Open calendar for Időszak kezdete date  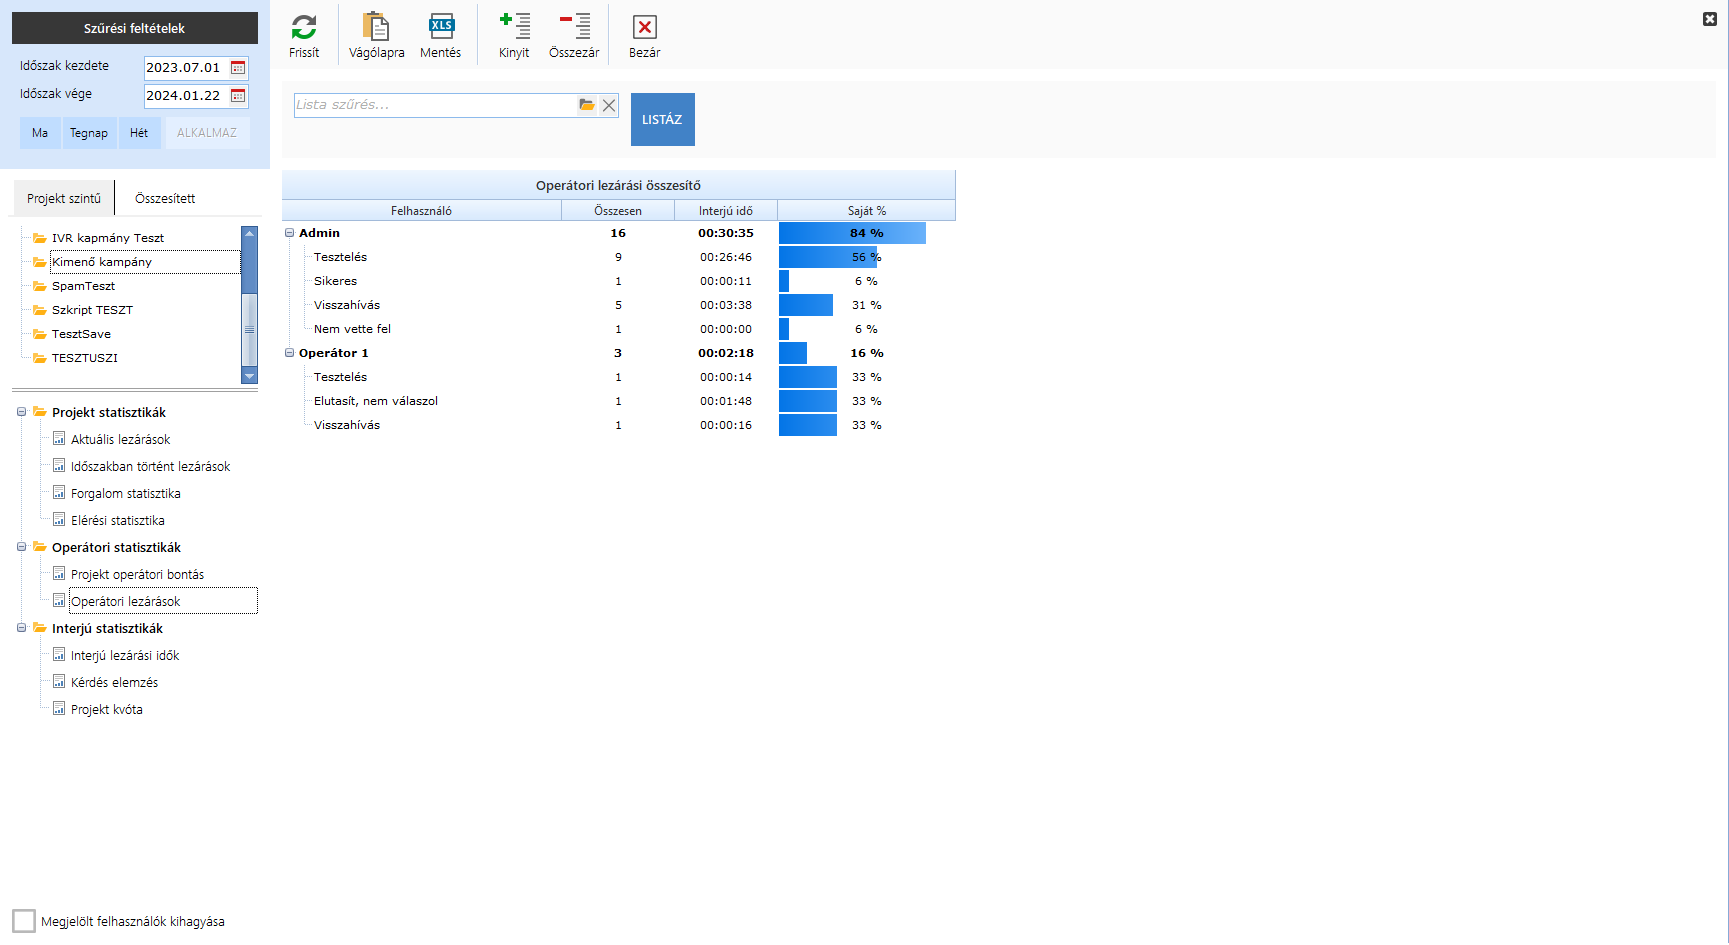[x=238, y=68]
